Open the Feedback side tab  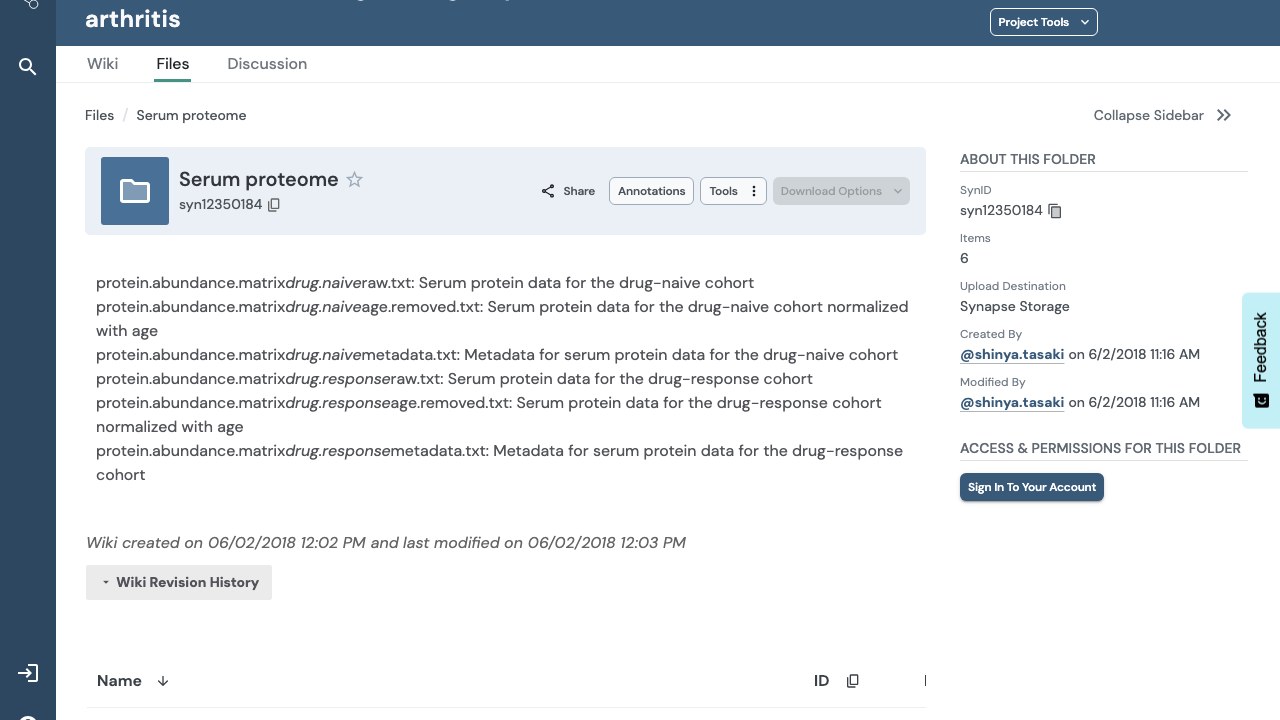[x=1261, y=360]
